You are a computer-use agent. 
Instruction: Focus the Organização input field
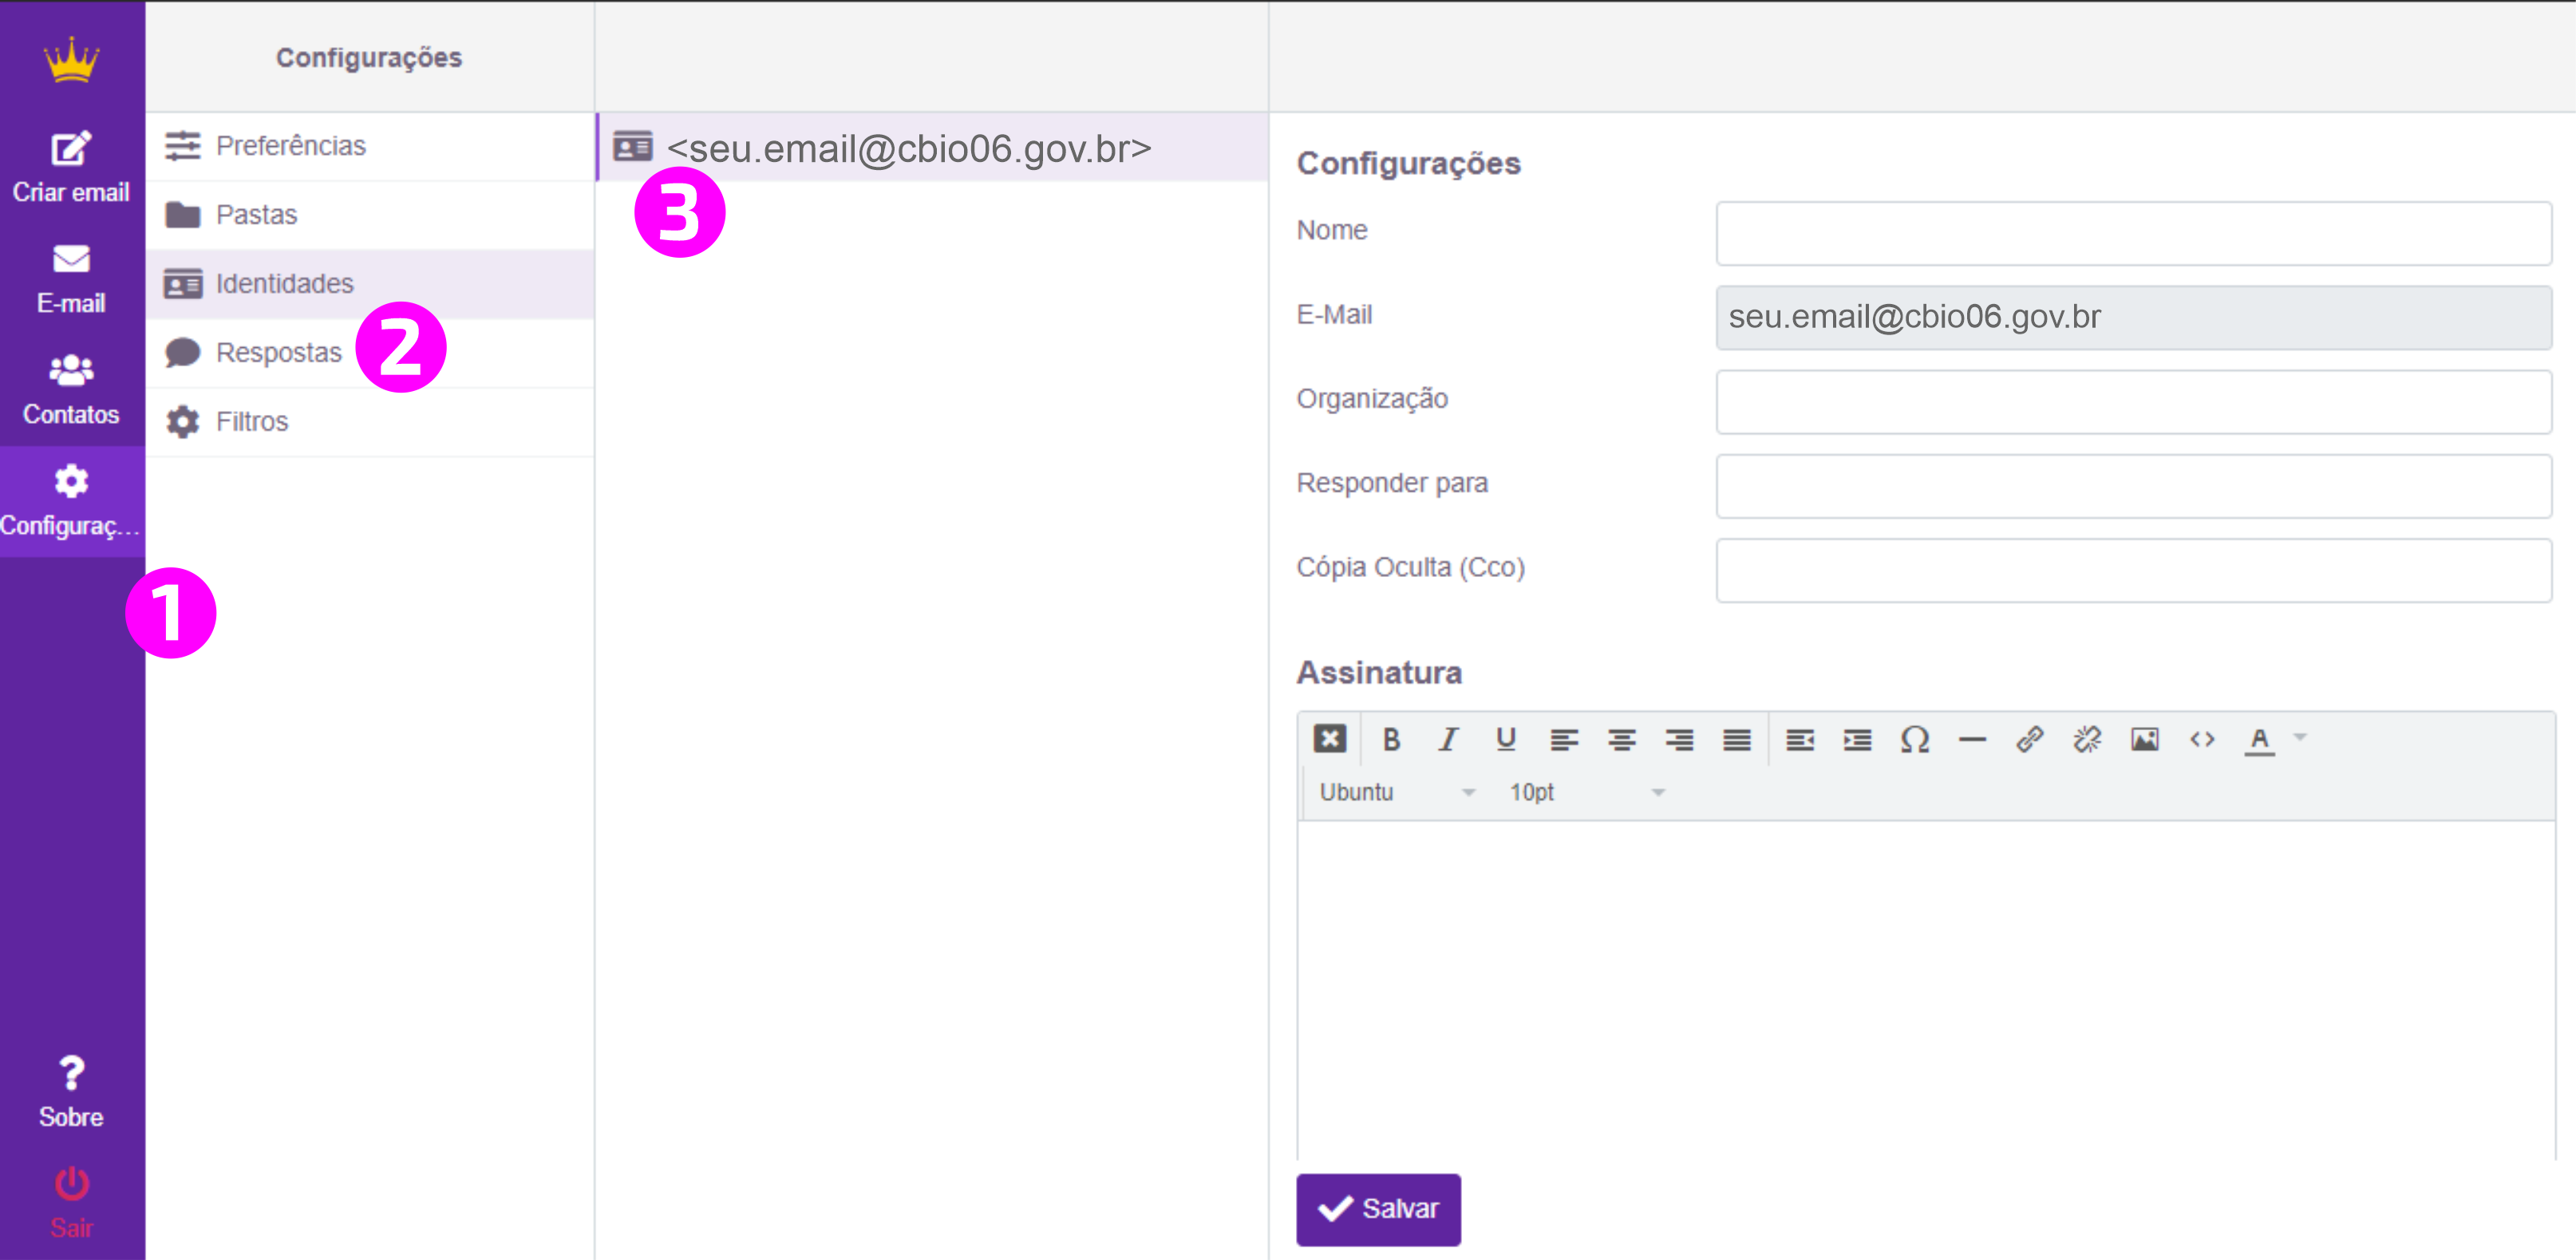pyautogui.click(x=2133, y=402)
